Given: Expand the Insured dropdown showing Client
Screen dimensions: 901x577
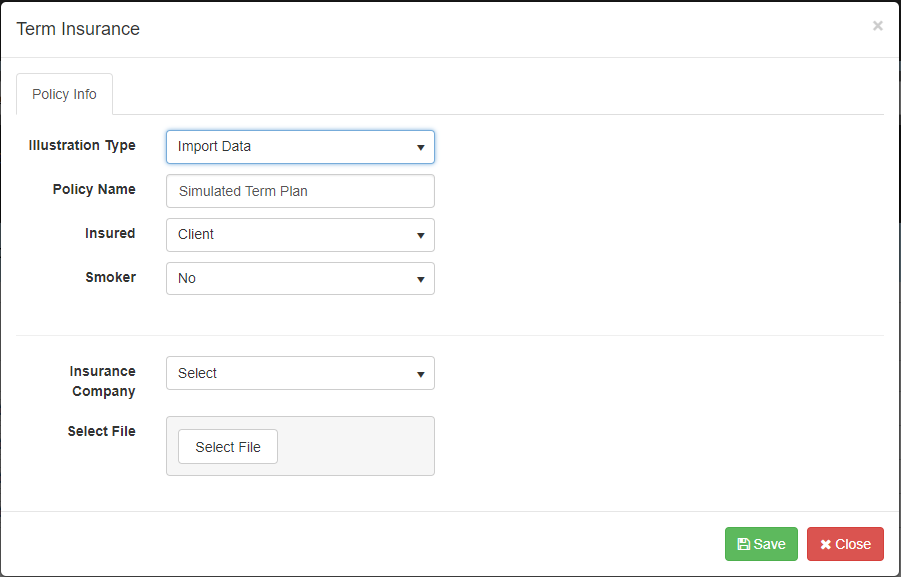Looking at the screenshot, I should [300, 234].
